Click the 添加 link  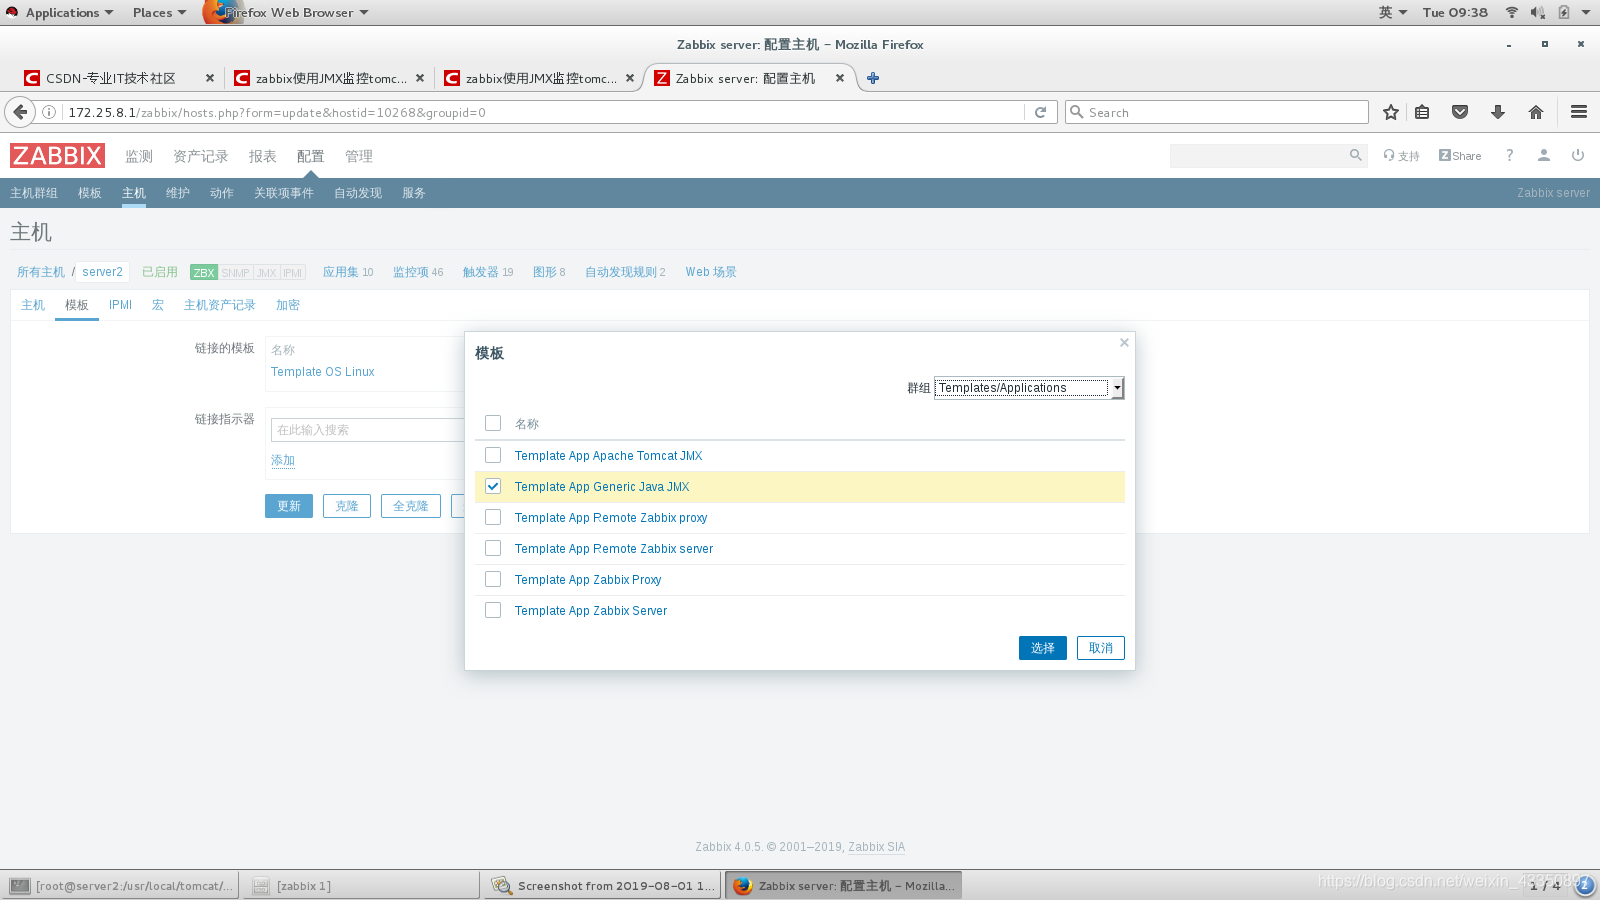[x=283, y=460]
